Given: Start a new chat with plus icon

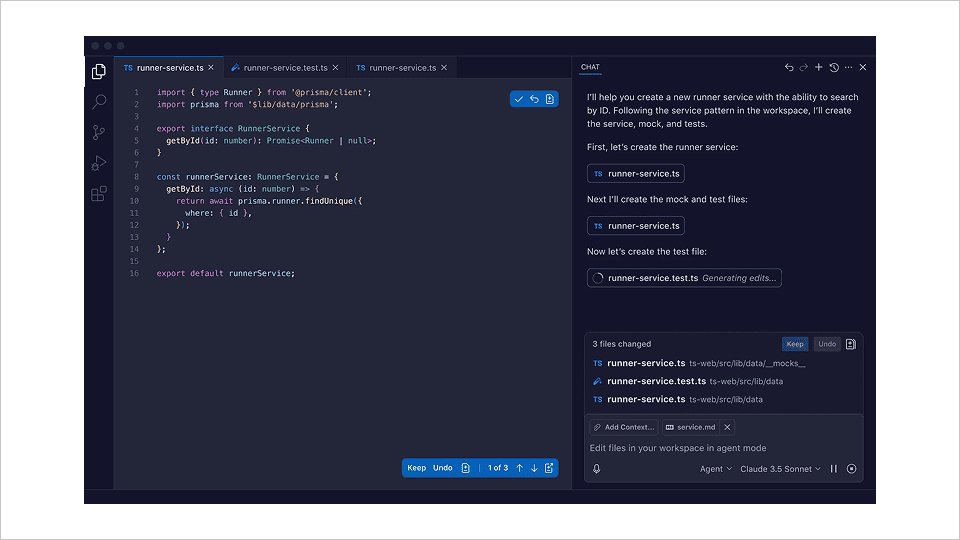Looking at the screenshot, I should pyautogui.click(x=819, y=68).
